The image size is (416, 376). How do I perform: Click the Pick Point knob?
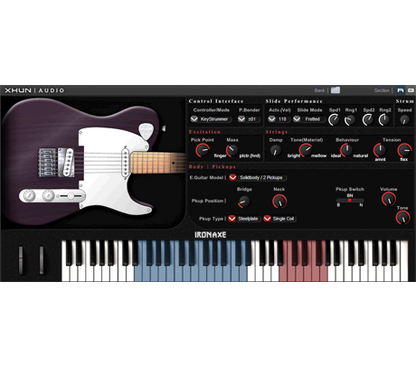click(x=202, y=150)
